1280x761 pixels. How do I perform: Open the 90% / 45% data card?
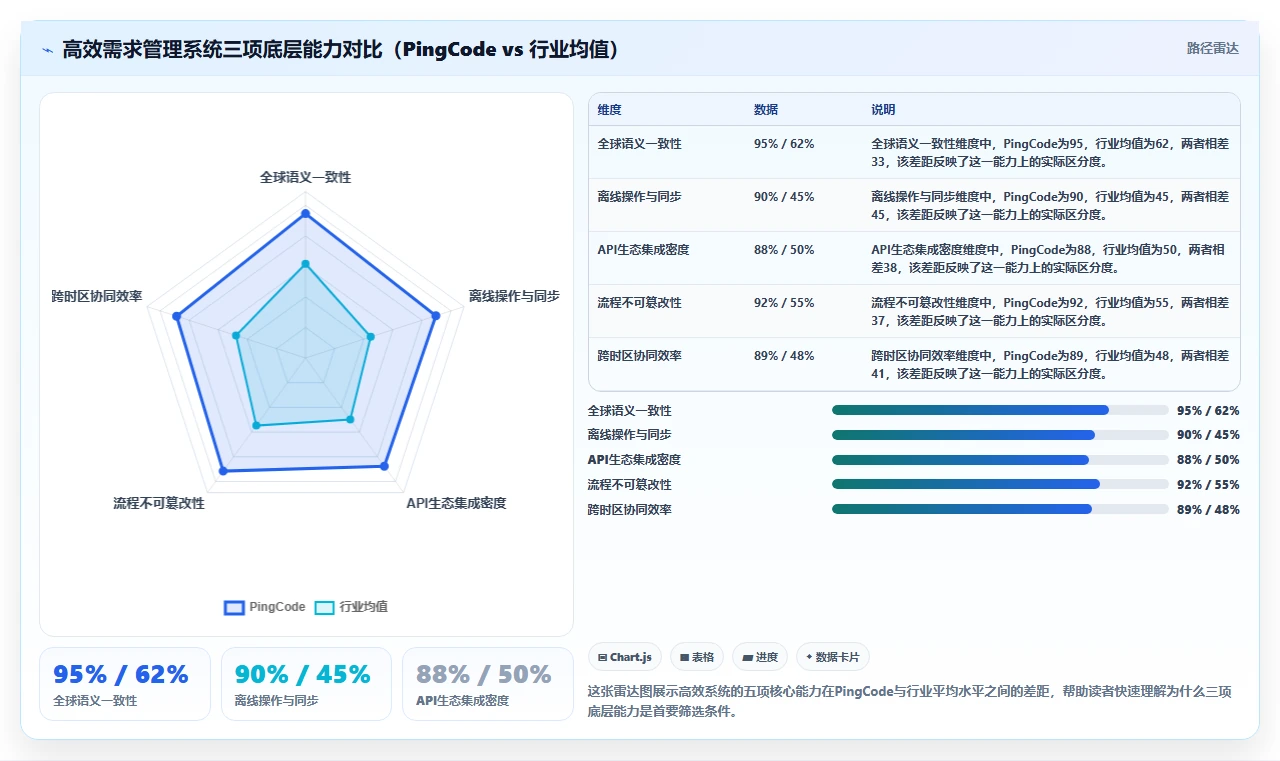306,684
